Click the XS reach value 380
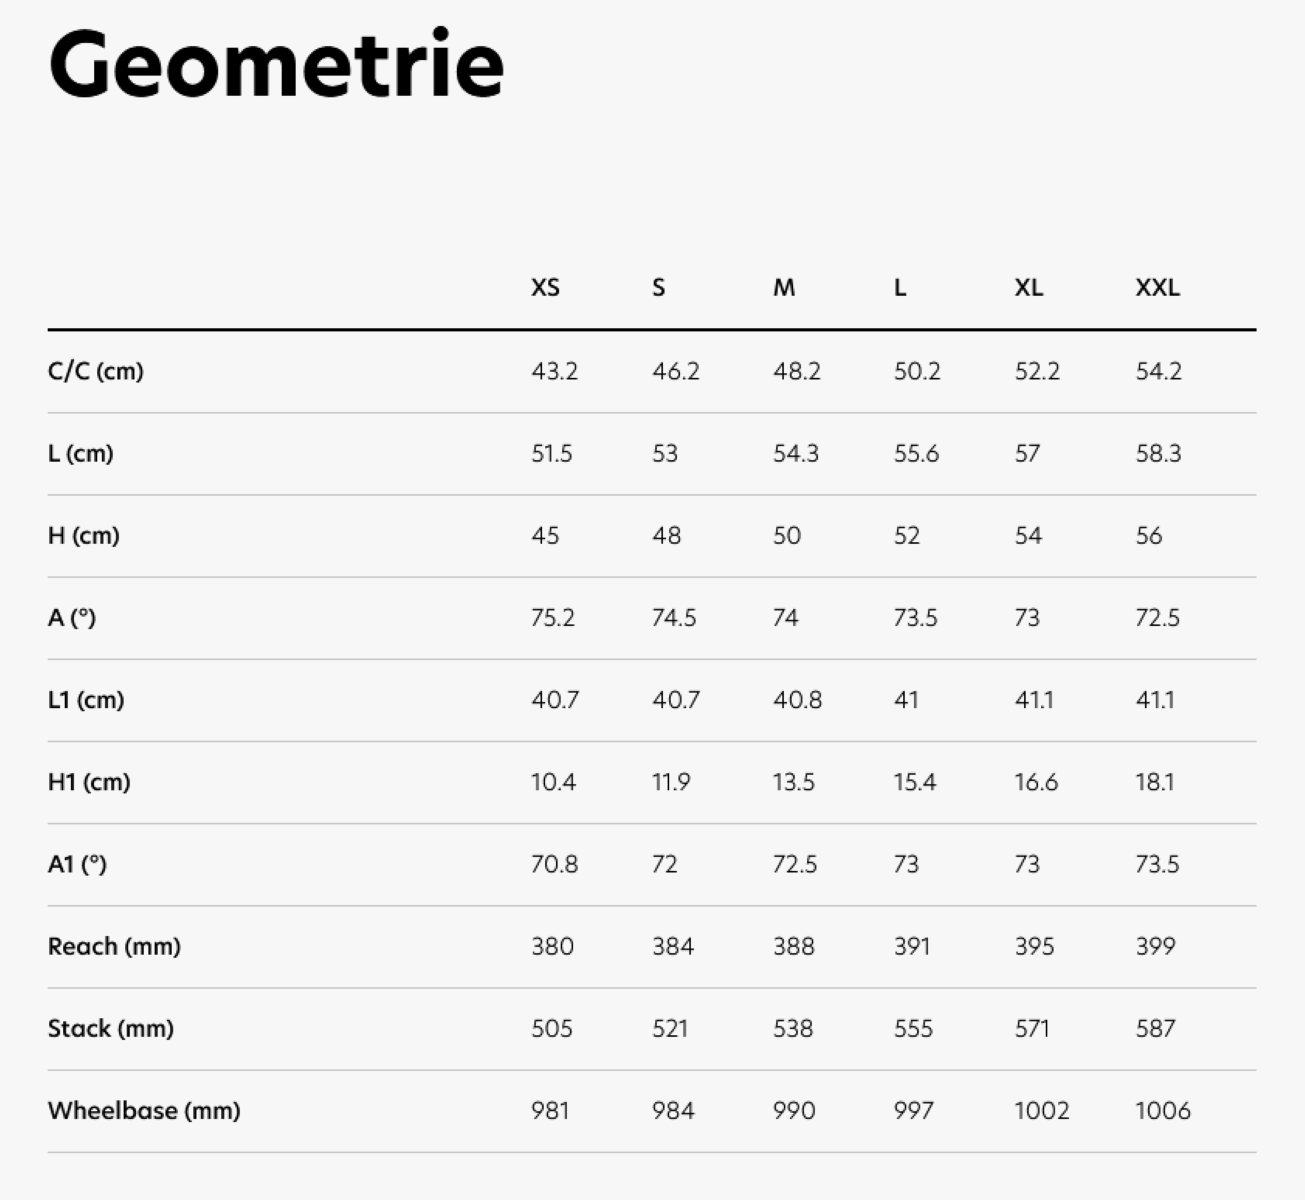This screenshot has width=1305, height=1200. click(553, 946)
